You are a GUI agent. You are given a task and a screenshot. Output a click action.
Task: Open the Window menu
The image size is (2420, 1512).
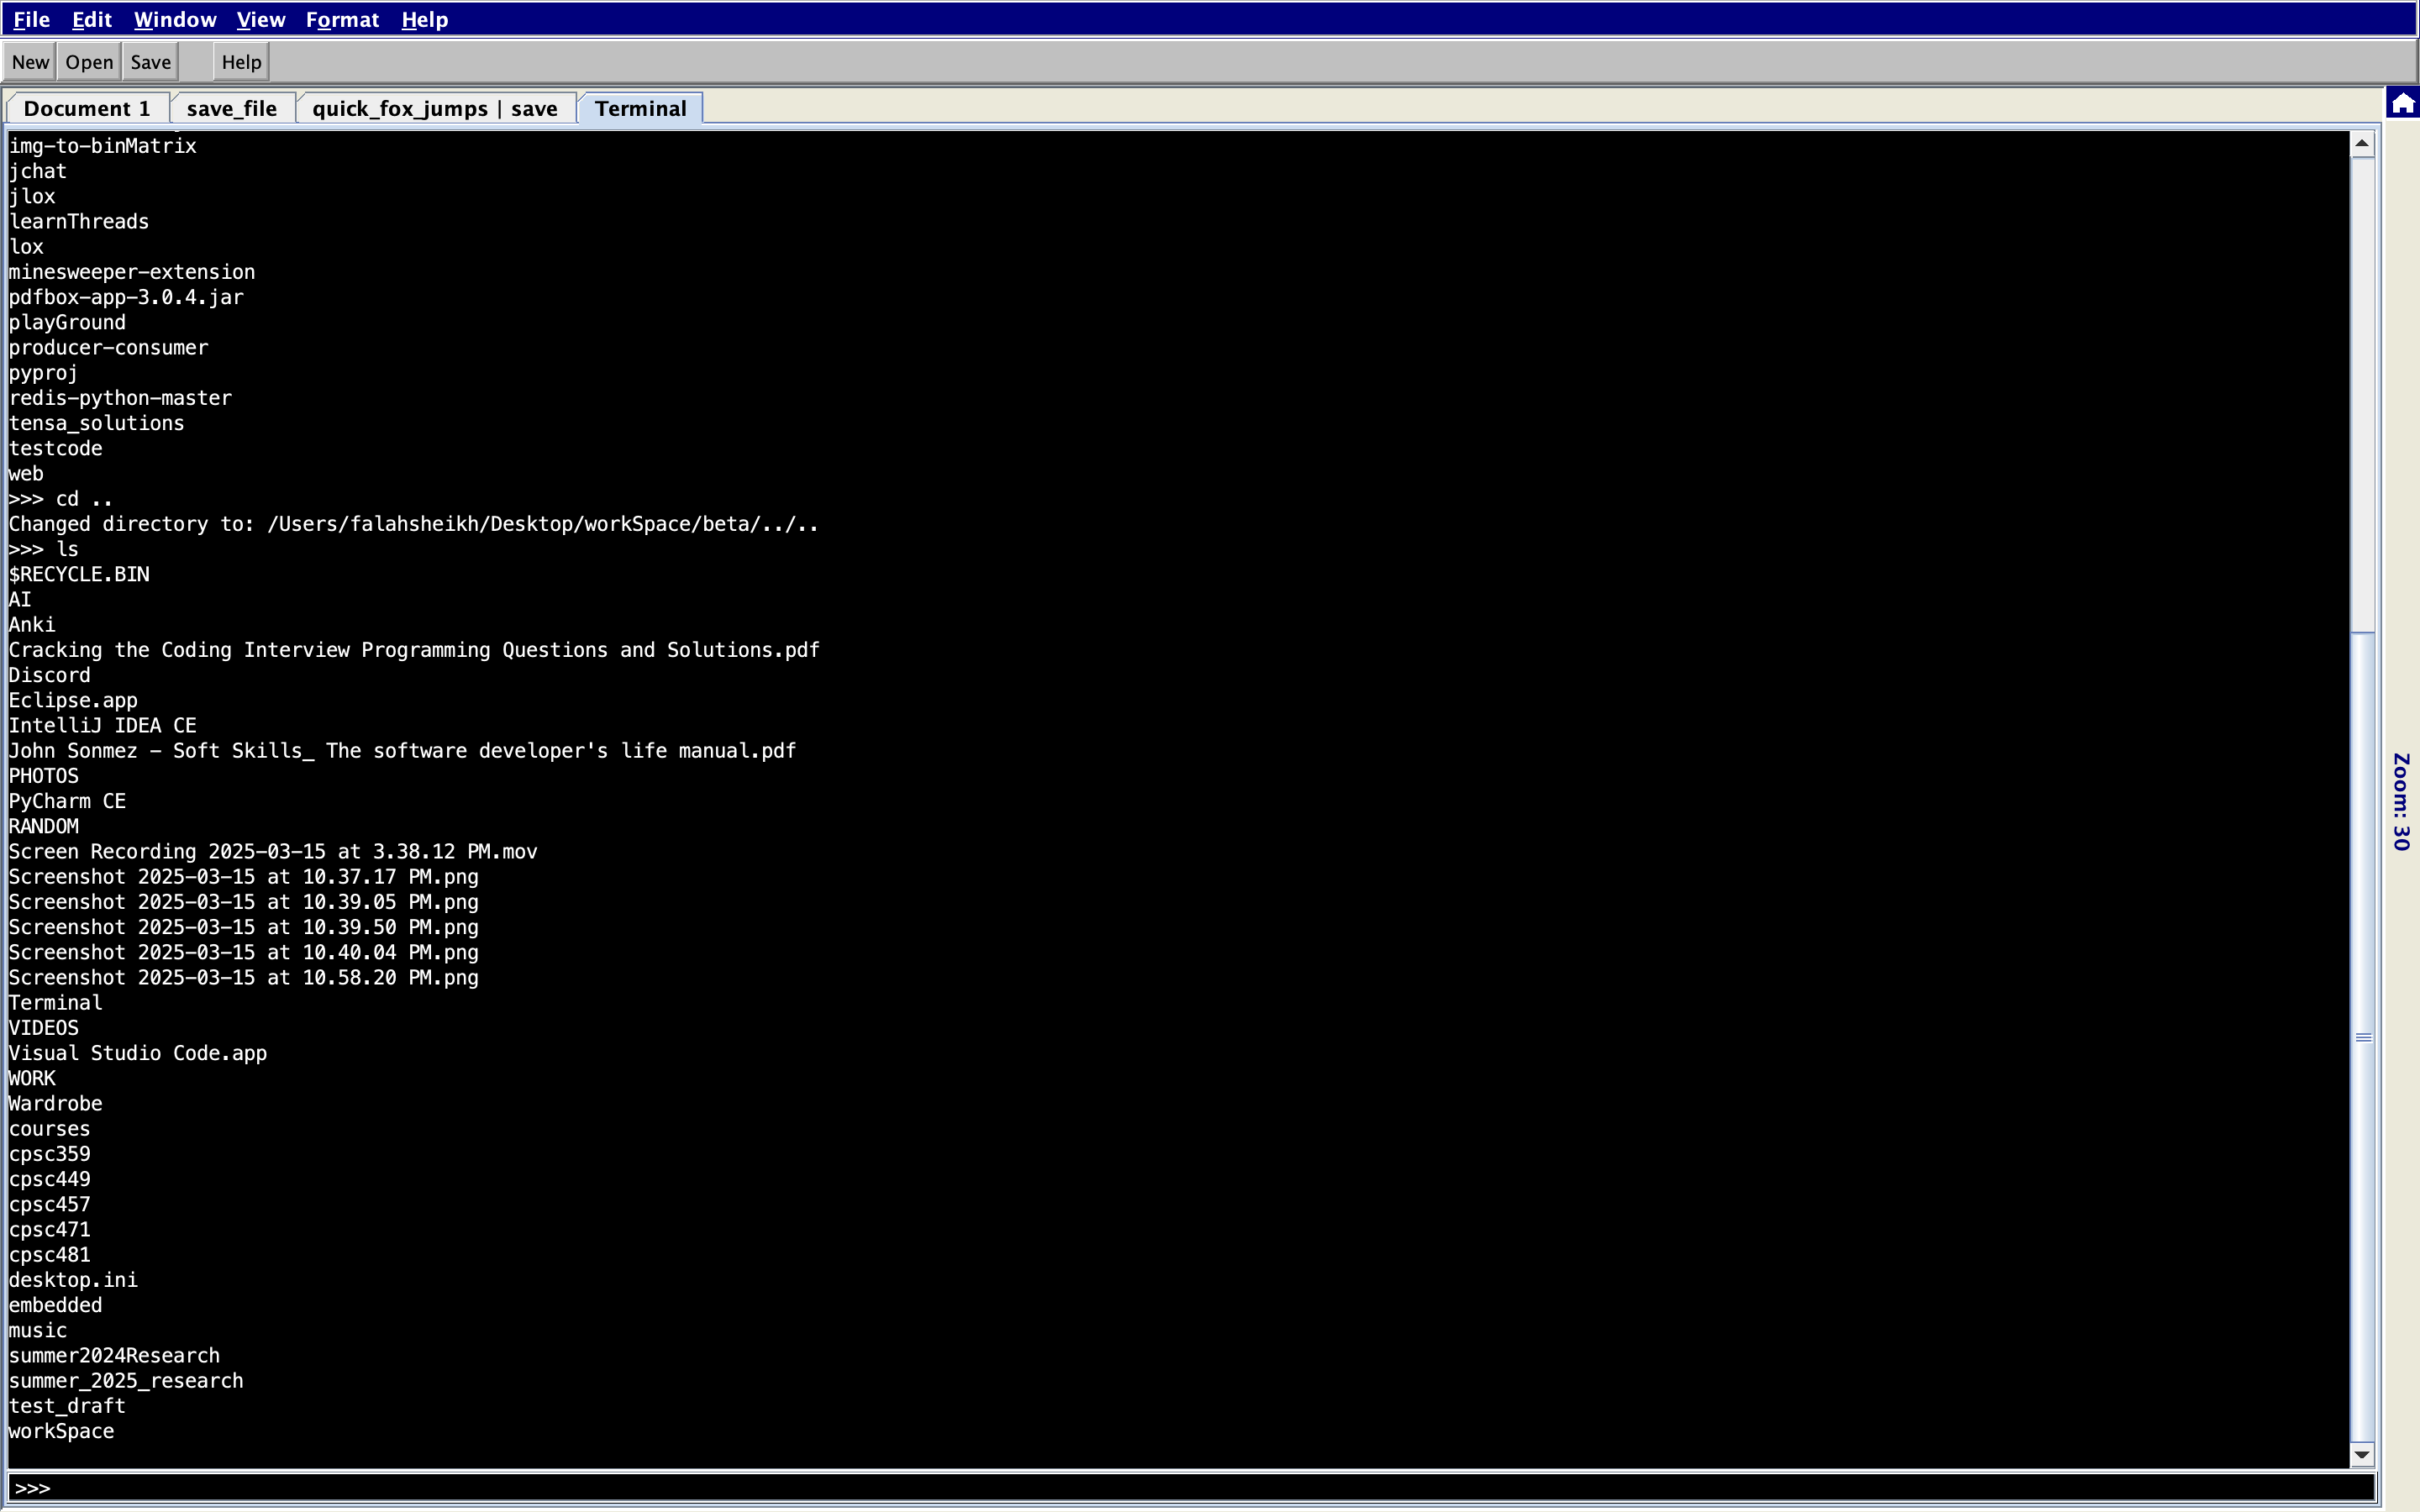click(174, 19)
